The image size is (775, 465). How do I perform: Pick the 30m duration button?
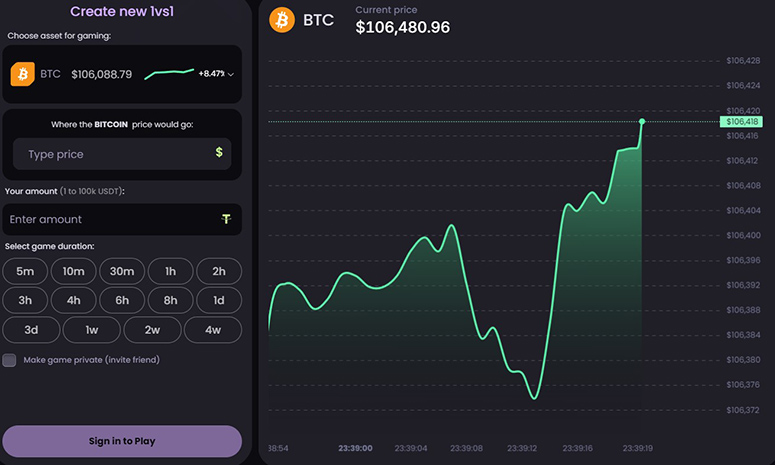coord(122,271)
